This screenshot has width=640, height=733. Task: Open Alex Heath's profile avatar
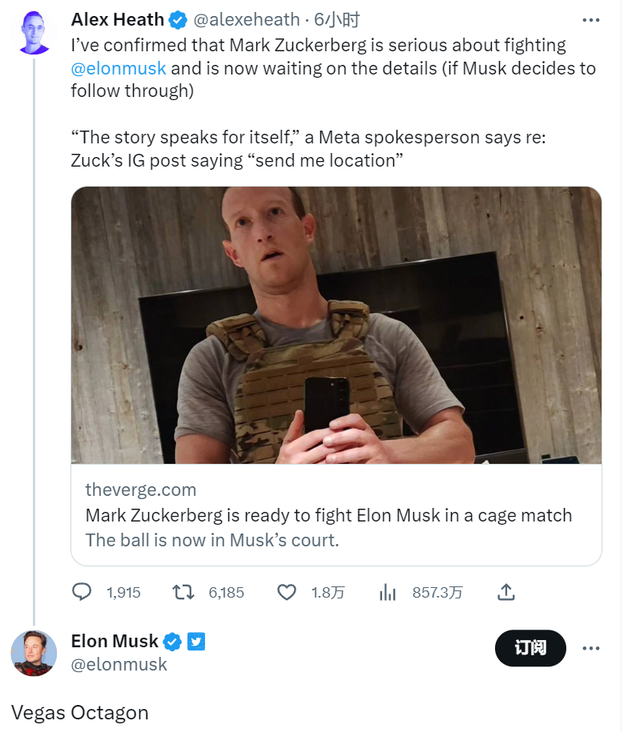[34, 33]
